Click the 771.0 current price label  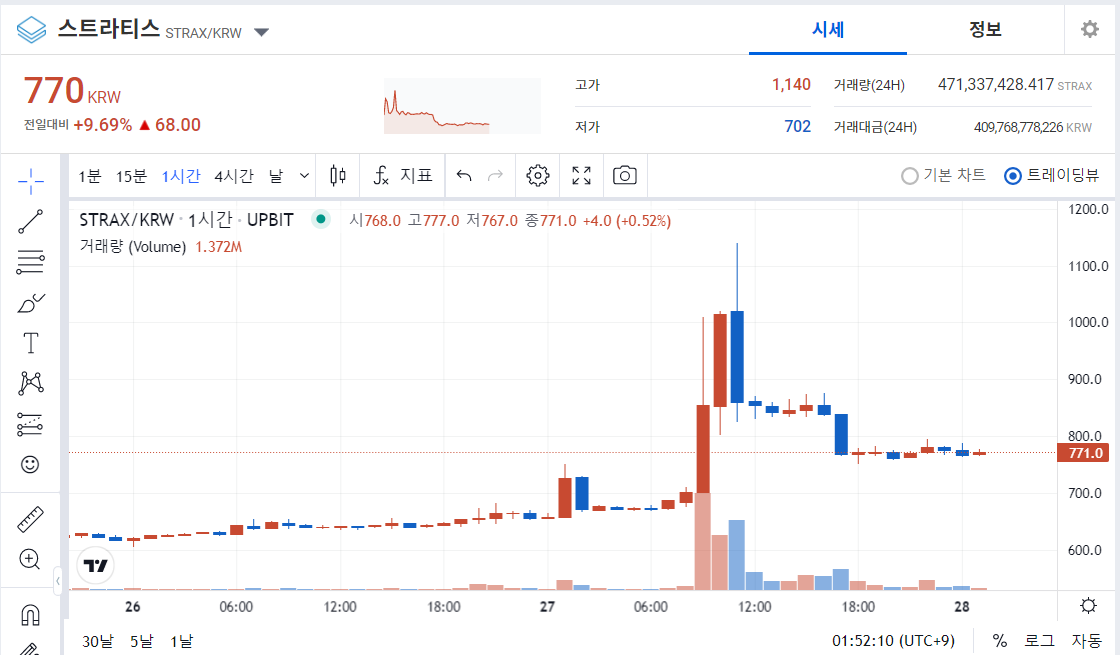(1085, 453)
